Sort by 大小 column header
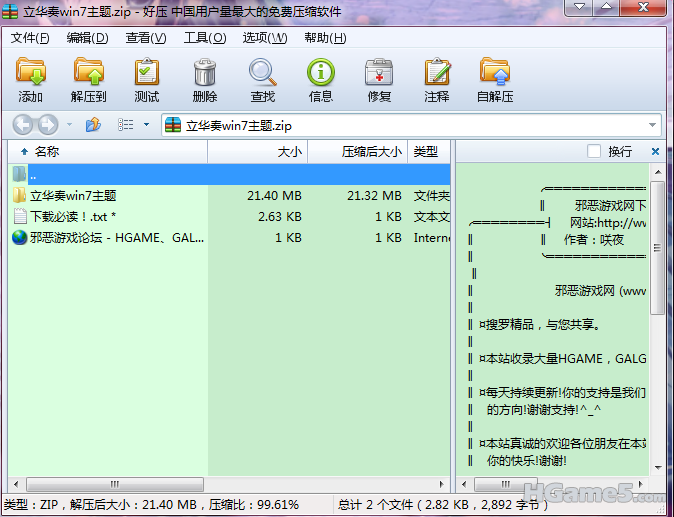 point(258,151)
